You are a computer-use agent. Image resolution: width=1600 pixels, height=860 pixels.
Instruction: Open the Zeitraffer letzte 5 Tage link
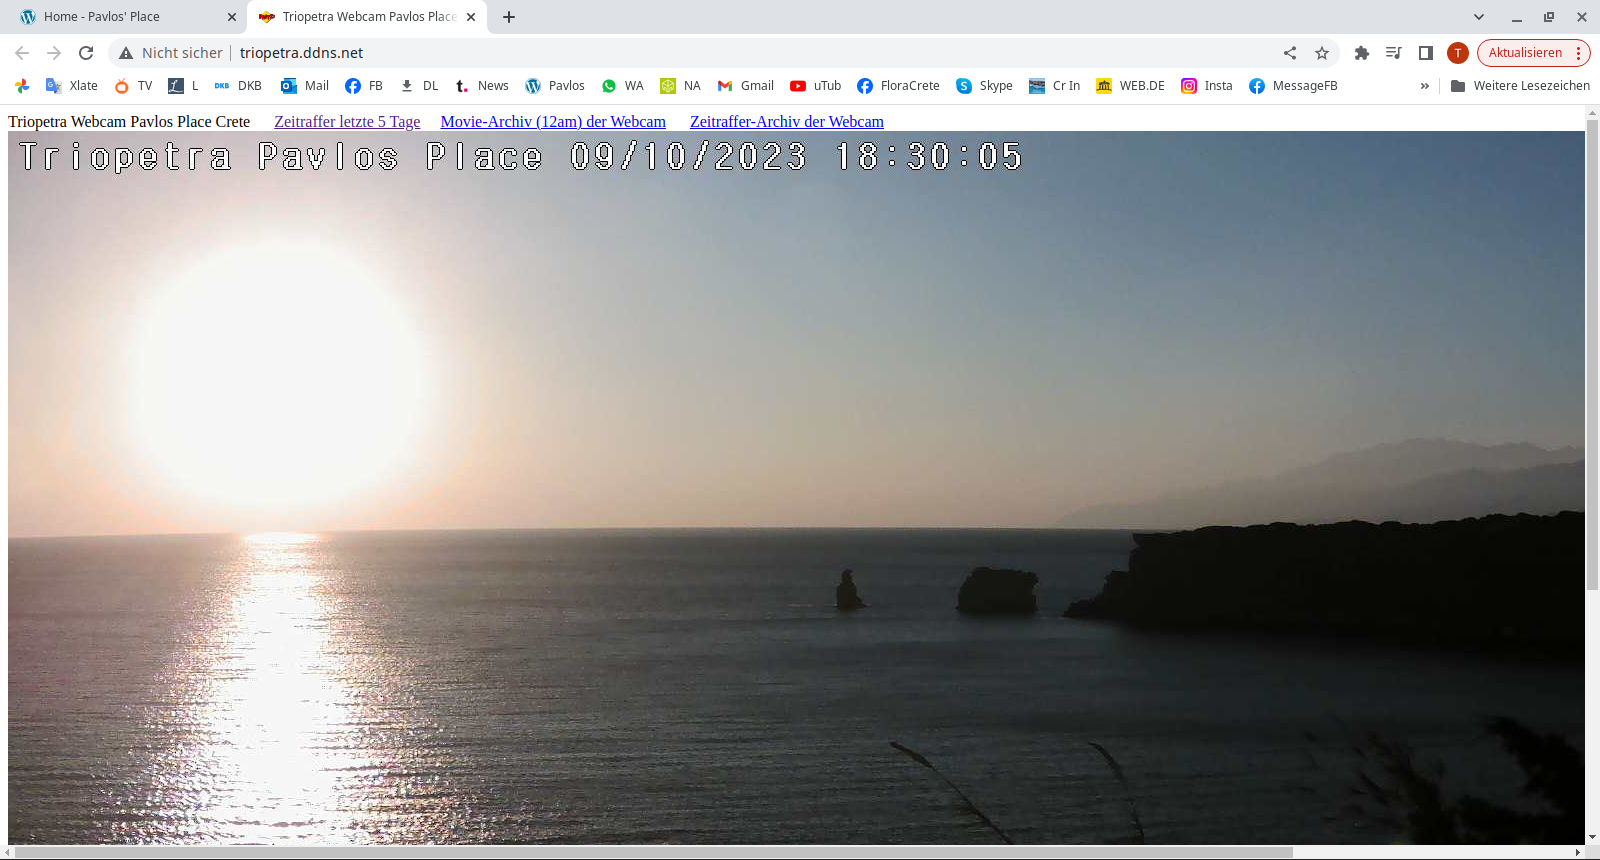[x=347, y=122]
